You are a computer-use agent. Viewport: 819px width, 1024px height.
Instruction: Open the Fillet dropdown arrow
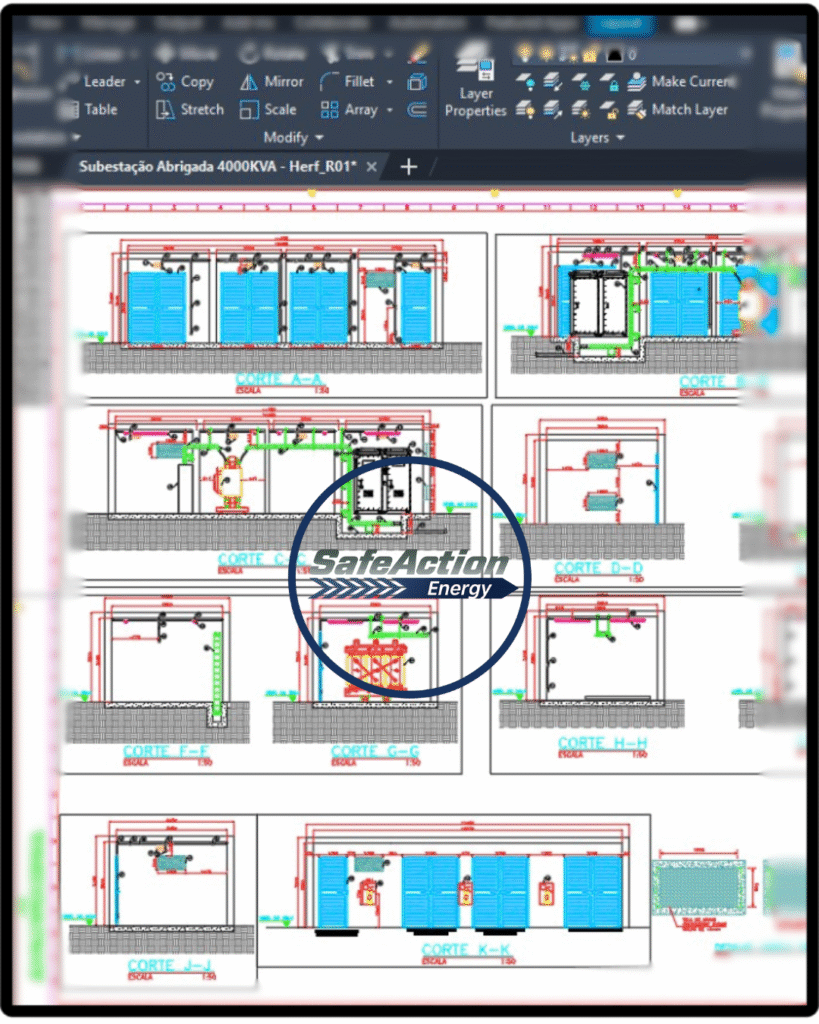[x=388, y=82]
